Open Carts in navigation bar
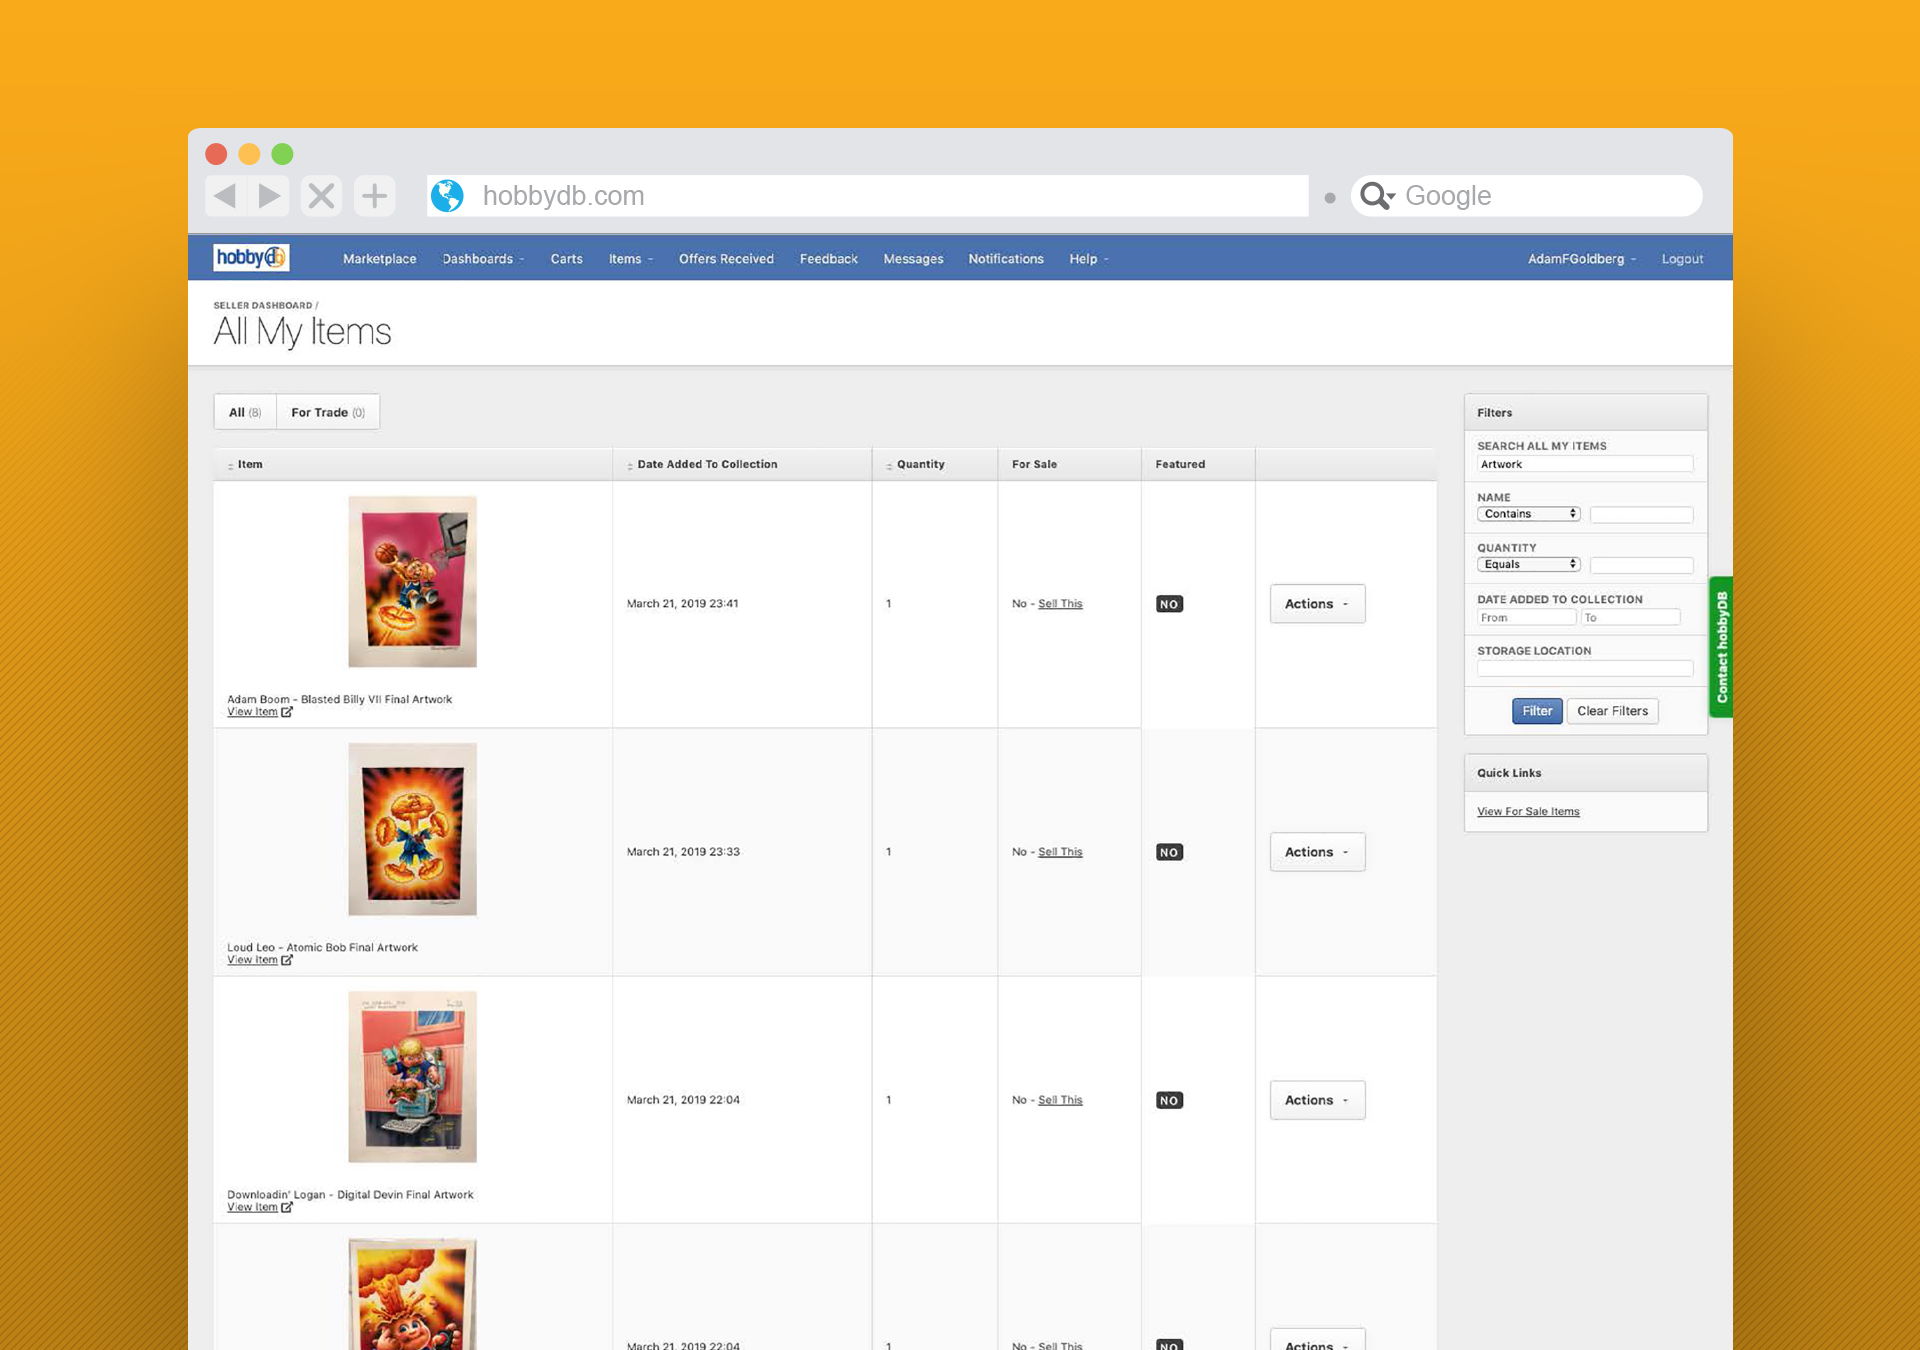1920x1350 pixels. pos(566,259)
